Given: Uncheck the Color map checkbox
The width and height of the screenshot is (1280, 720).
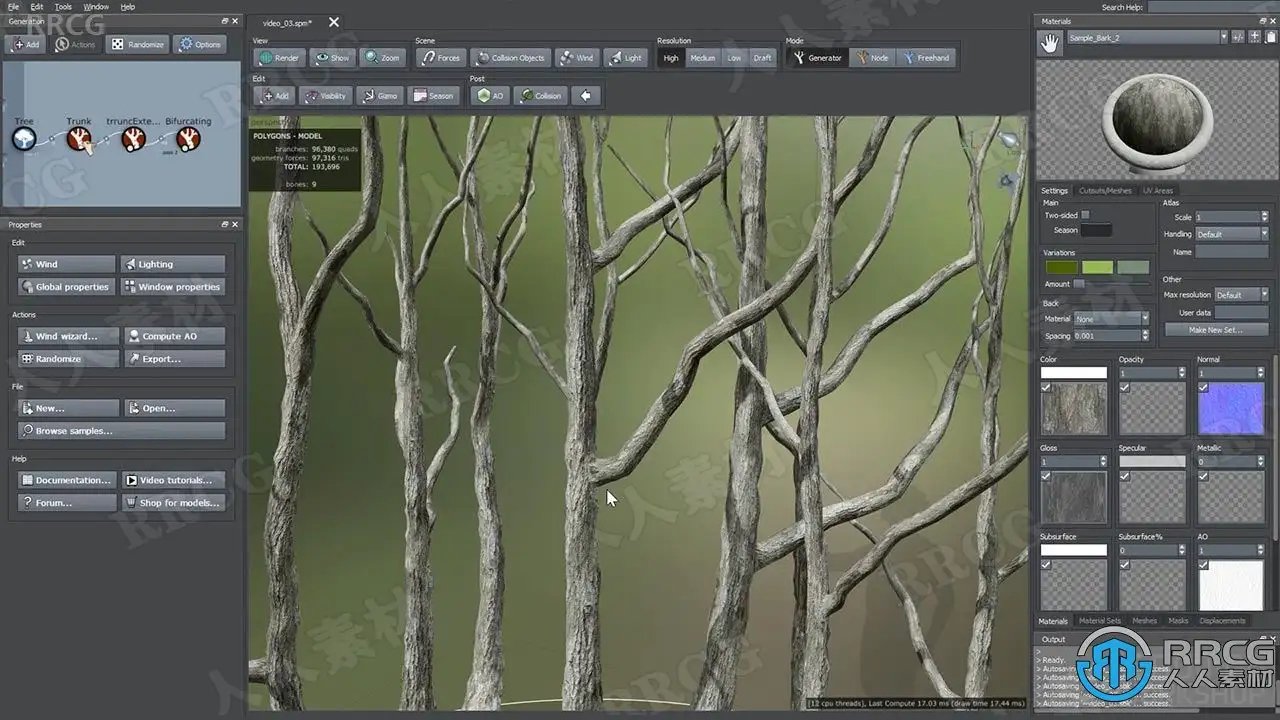Looking at the screenshot, I should coord(1046,388).
